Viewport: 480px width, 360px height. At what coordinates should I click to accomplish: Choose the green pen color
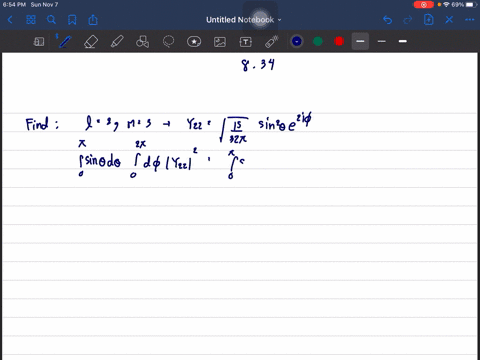(x=318, y=41)
